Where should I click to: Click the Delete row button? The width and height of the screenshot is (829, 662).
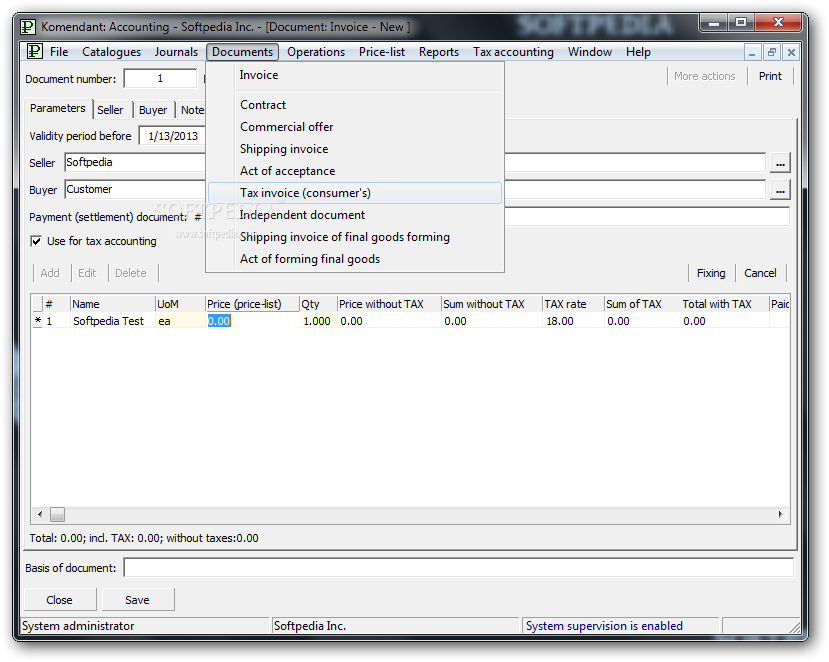131,273
